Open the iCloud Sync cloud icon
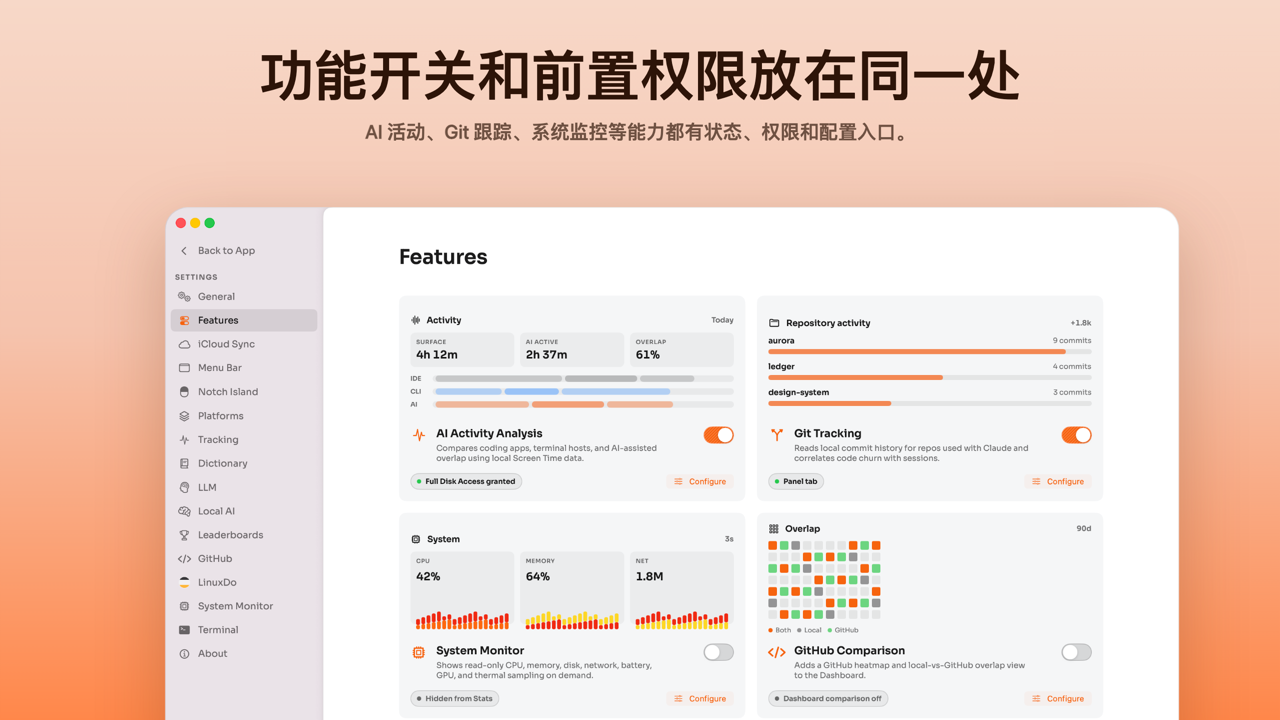This screenshot has height=720, width=1280. [184, 344]
